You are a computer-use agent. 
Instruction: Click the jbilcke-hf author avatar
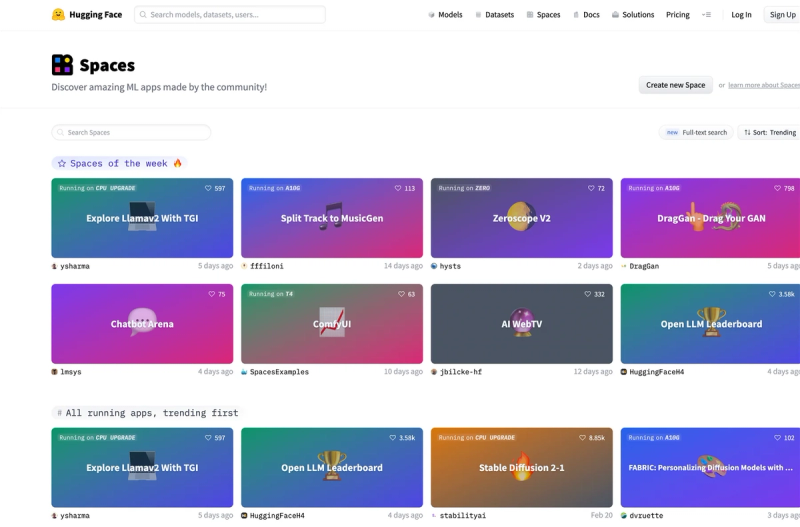pyautogui.click(x=434, y=372)
